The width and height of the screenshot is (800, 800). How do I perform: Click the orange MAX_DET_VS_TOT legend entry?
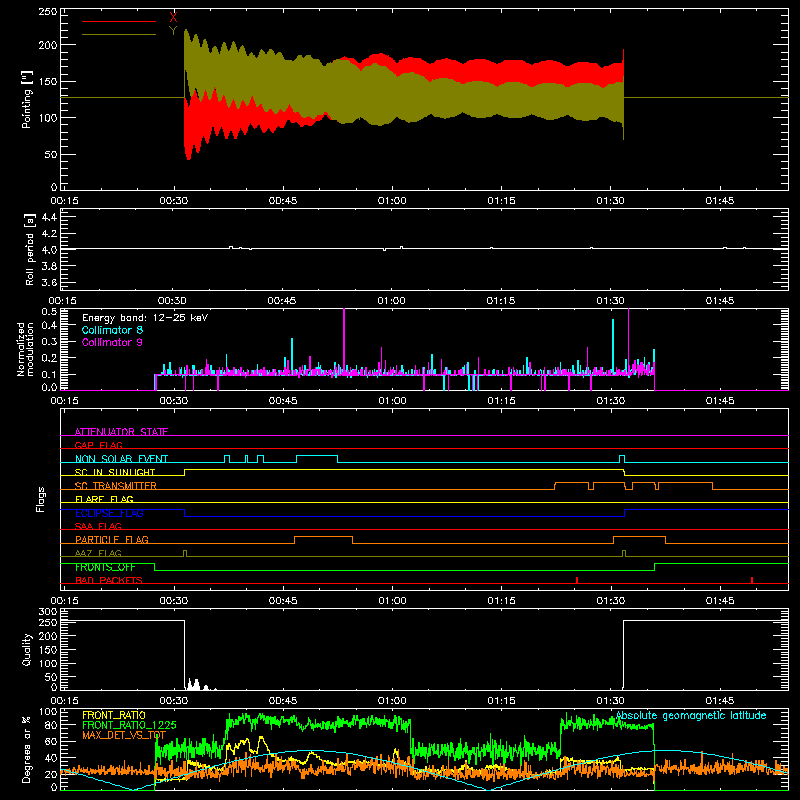click(124, 735)
